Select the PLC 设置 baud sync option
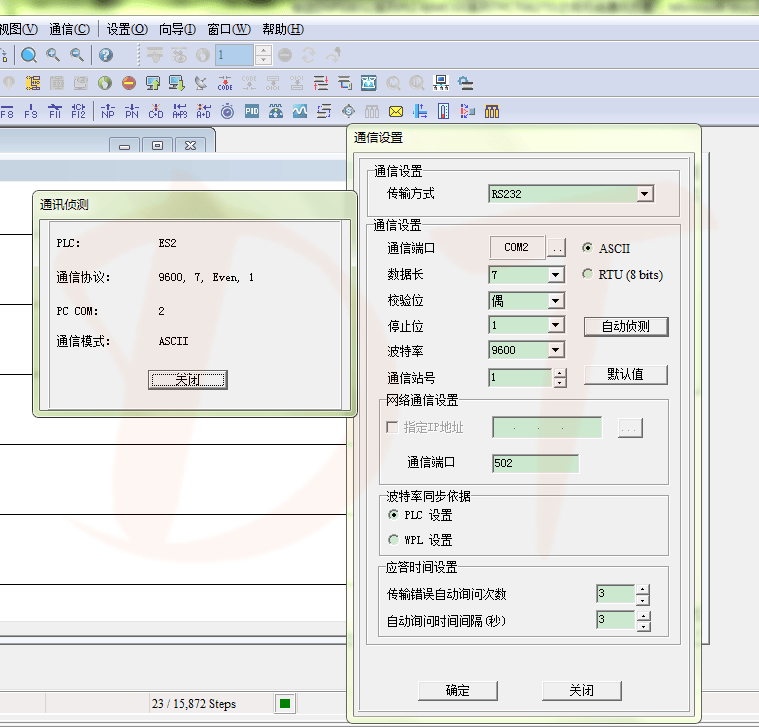Image resolution: width=759 pixels, height=727 pixels. pyautogui.click(x=394, y=515)
